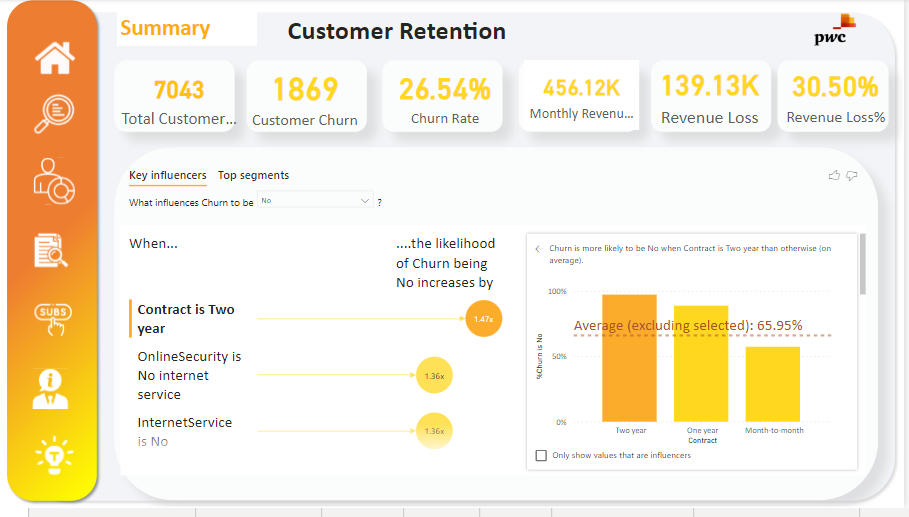Enable 'Only show values that are influencers'
Viewport: 909px width, 517px height.
[x=541, y=455]
